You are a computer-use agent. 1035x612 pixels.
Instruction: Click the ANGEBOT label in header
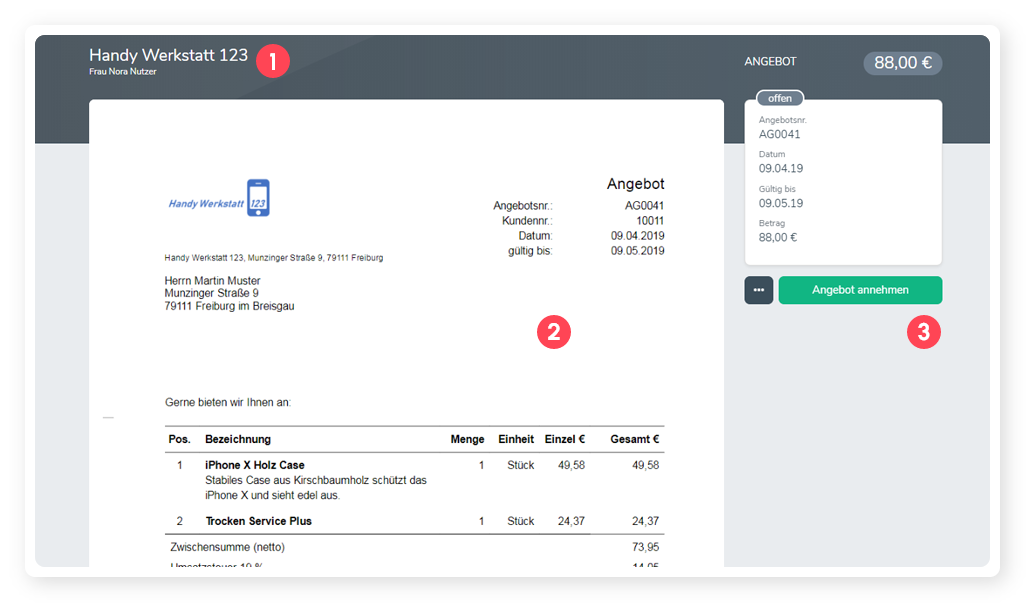tap(770, 62)
